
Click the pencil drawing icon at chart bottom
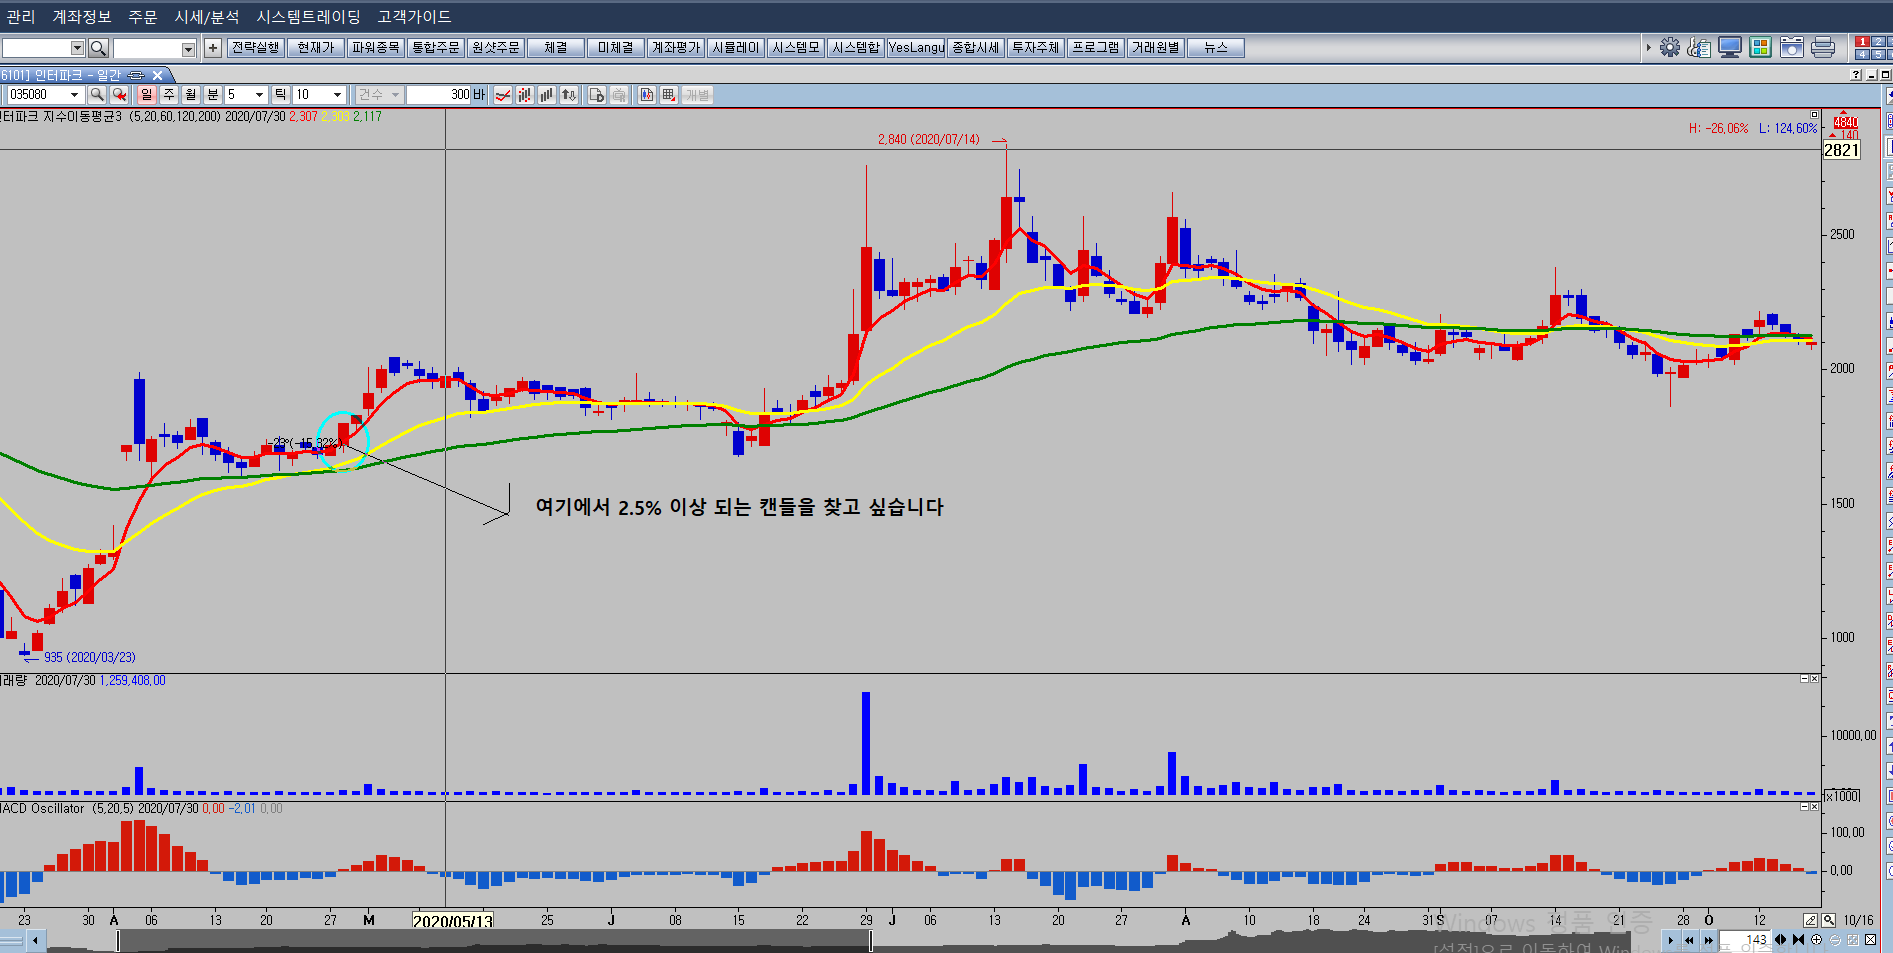point(1811,920)
